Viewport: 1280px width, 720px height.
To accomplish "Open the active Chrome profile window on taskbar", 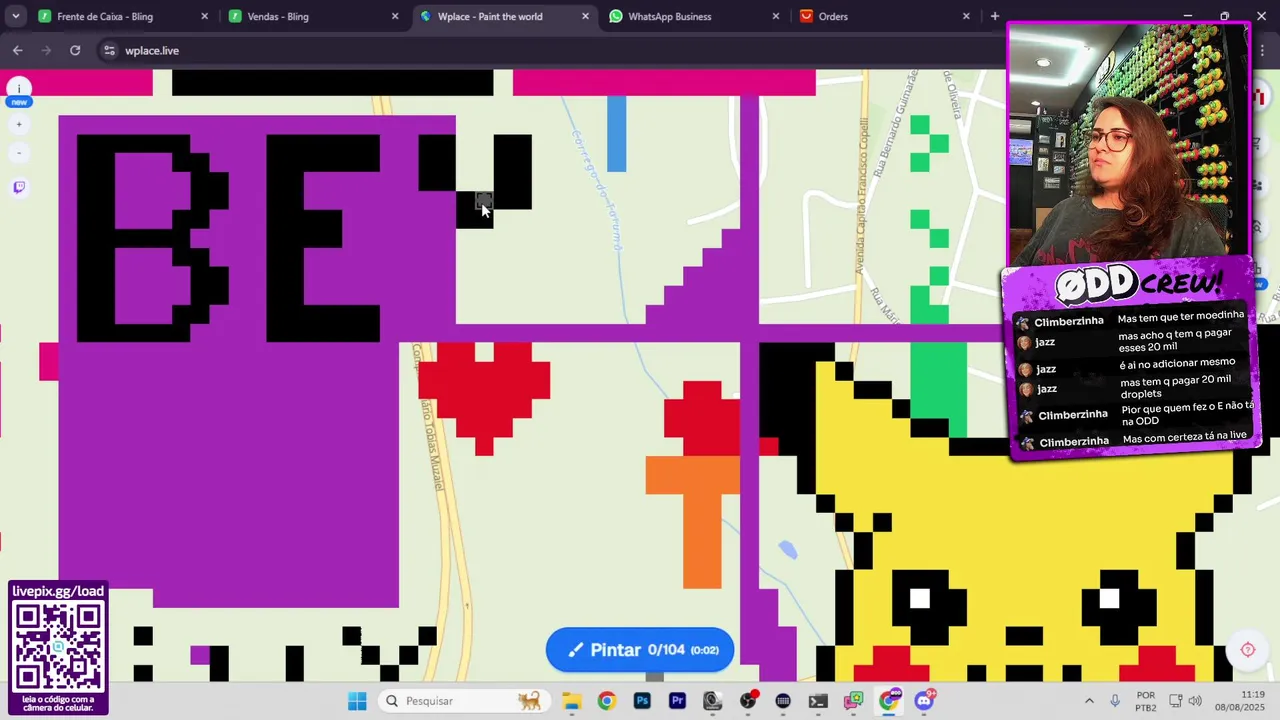I will coord(889,701).
